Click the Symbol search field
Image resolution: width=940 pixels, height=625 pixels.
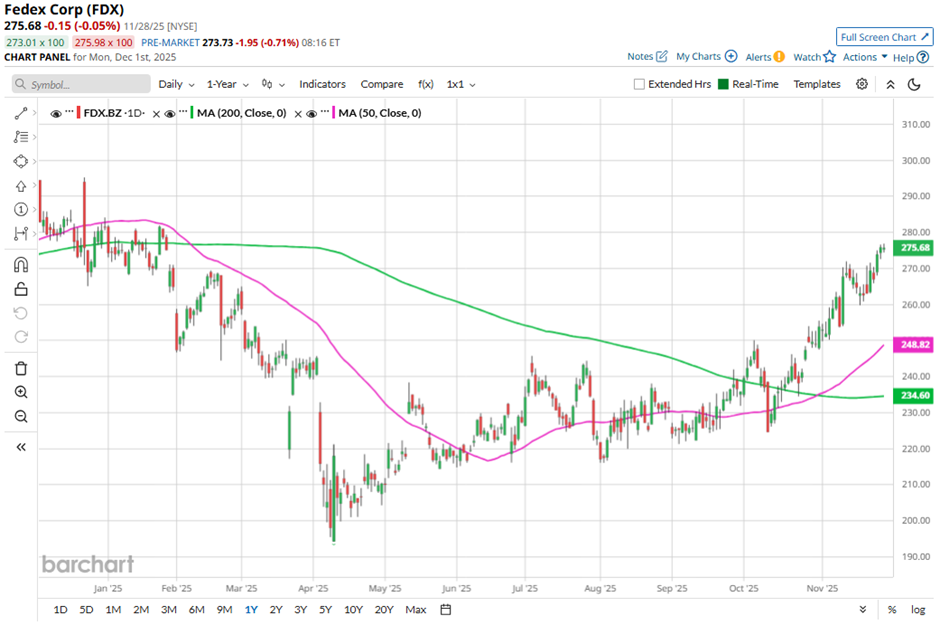81,85
